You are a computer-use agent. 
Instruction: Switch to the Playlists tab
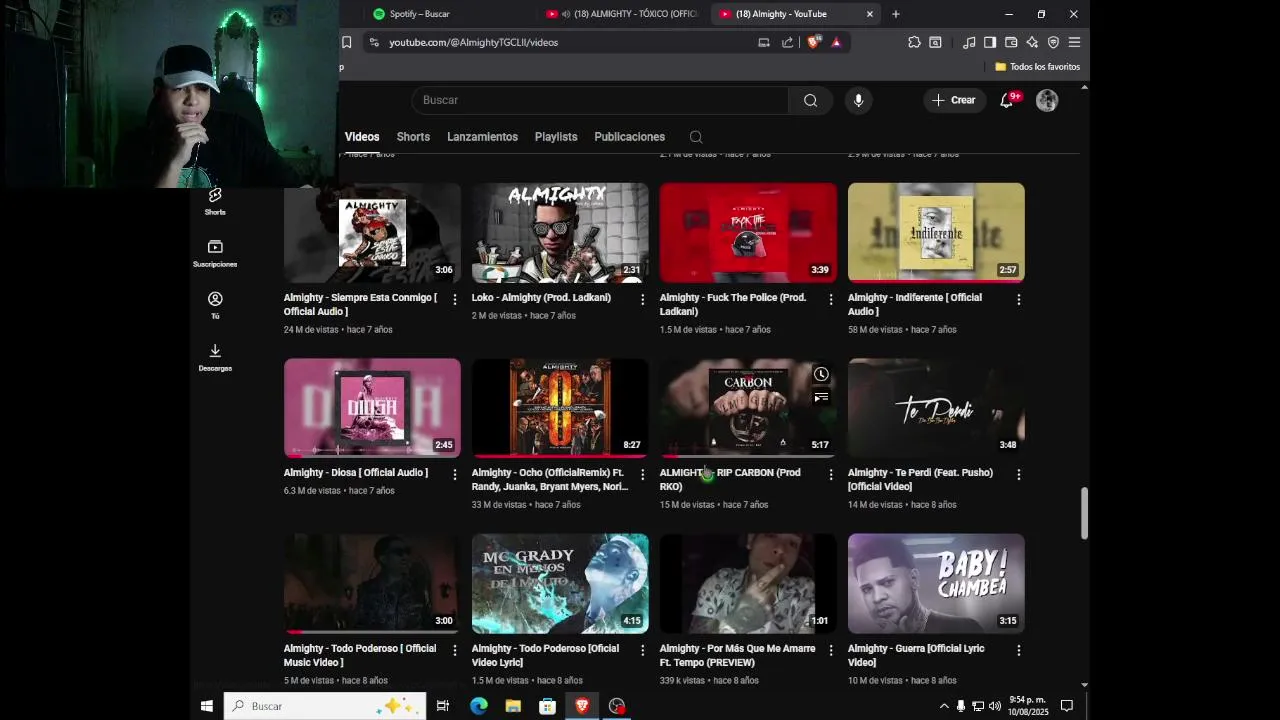(x=556, y=137)
